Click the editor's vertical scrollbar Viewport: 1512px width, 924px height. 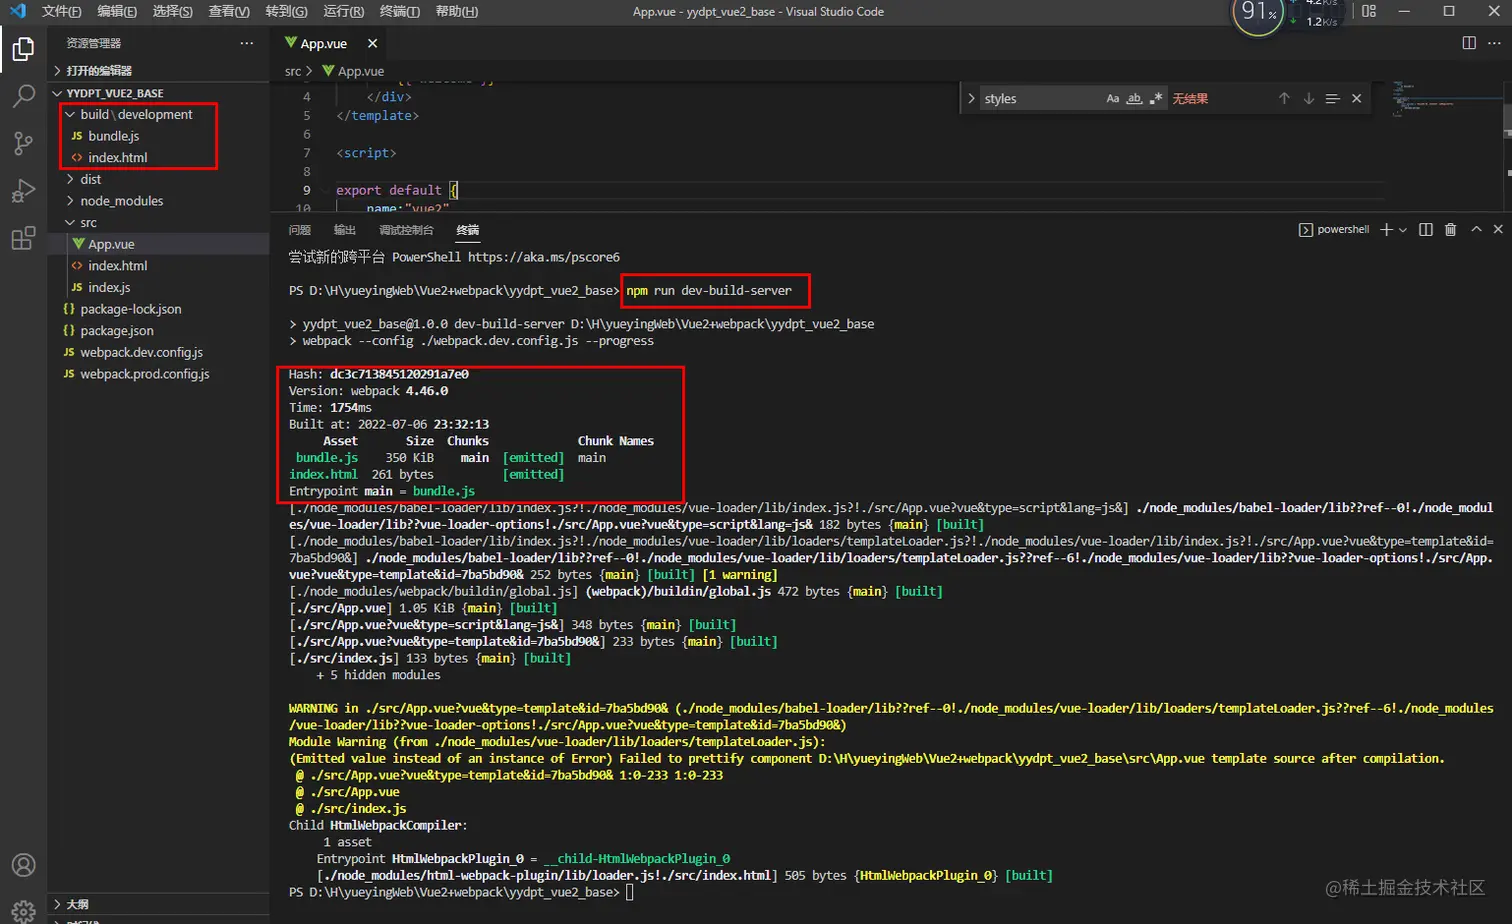(1507, 120)
